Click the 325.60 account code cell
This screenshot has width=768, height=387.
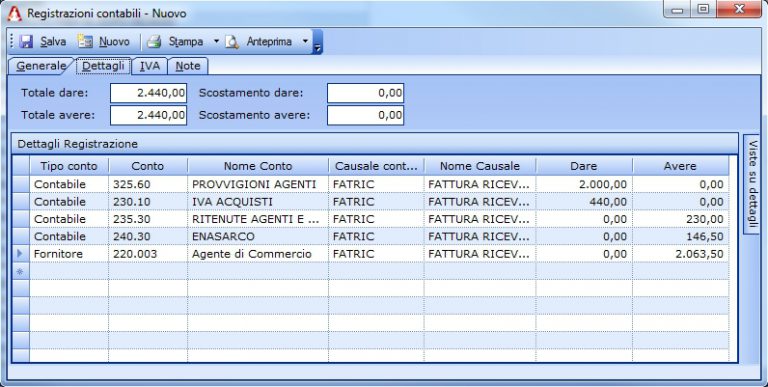click(148, 184)
